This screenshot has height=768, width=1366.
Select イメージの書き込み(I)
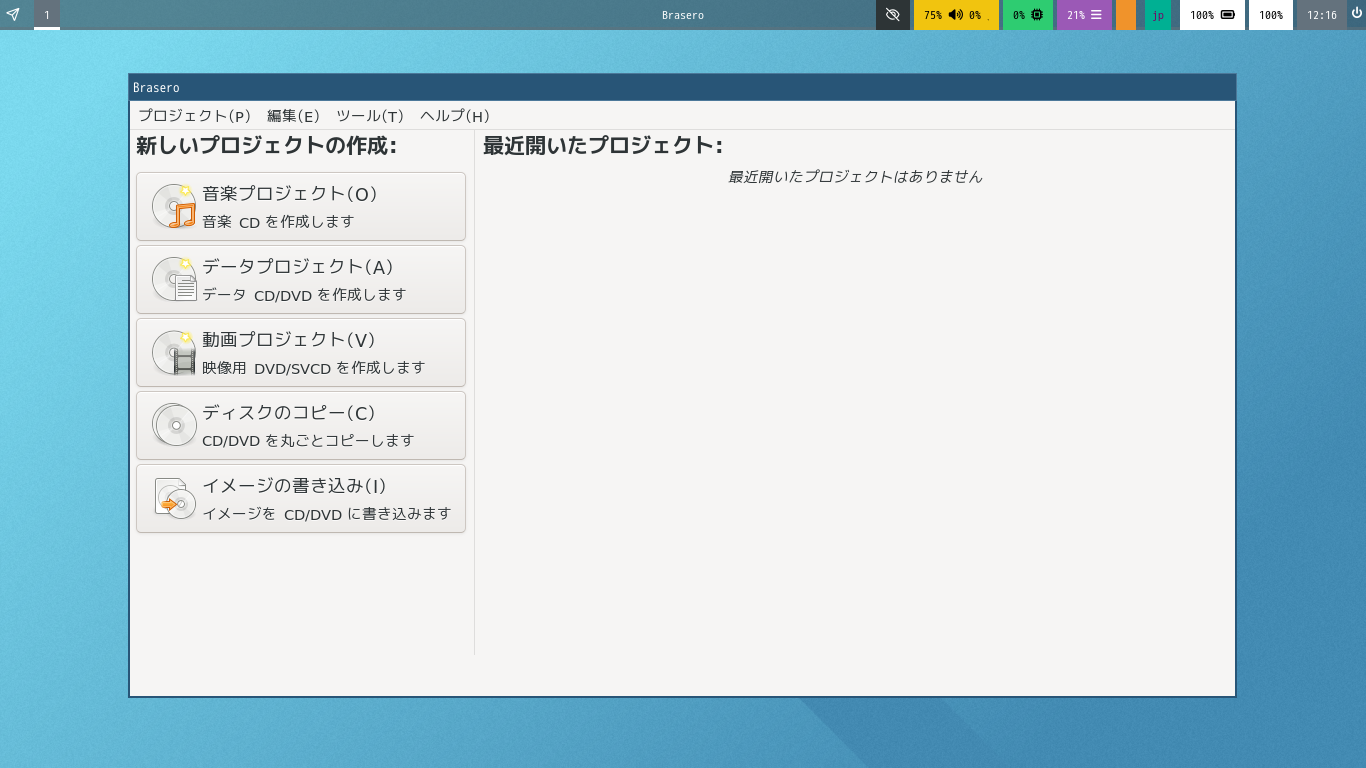click(x=301, y=498)
